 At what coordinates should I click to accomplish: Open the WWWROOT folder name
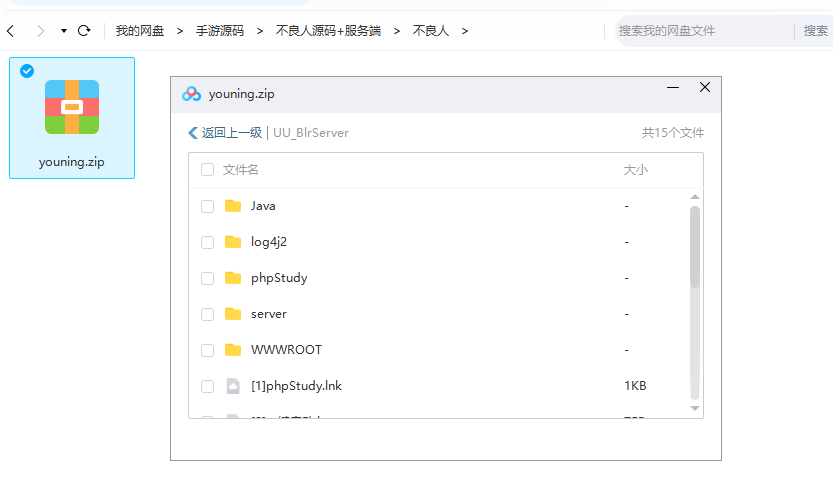click(286, 350)
